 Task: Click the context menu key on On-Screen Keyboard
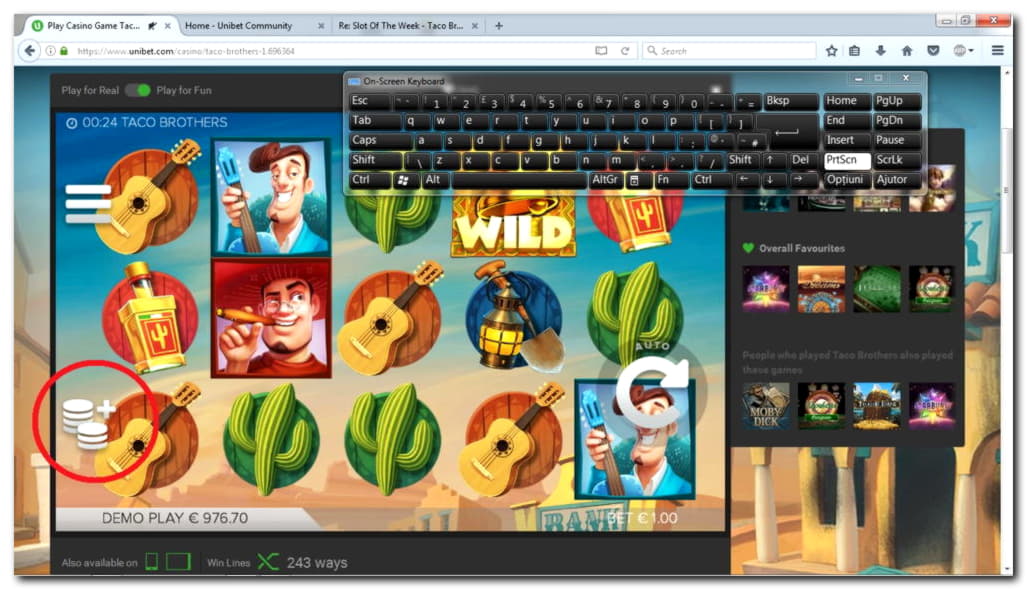click(x=637, y=179)
